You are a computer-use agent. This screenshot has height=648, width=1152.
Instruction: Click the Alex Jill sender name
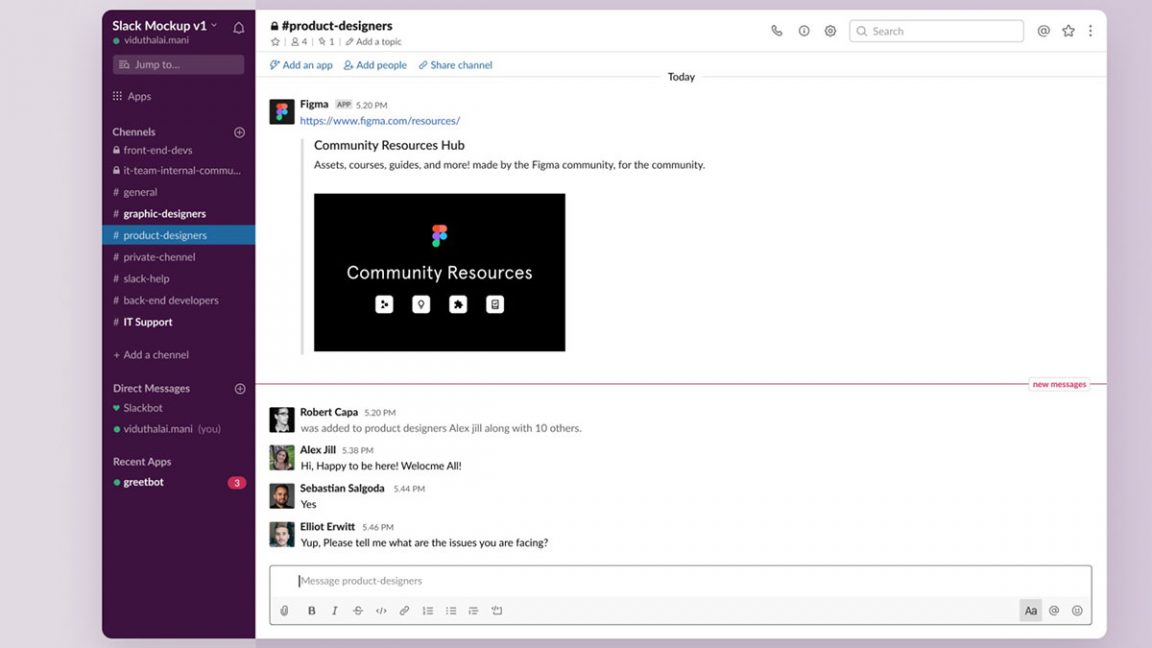[x=317, y=450]
